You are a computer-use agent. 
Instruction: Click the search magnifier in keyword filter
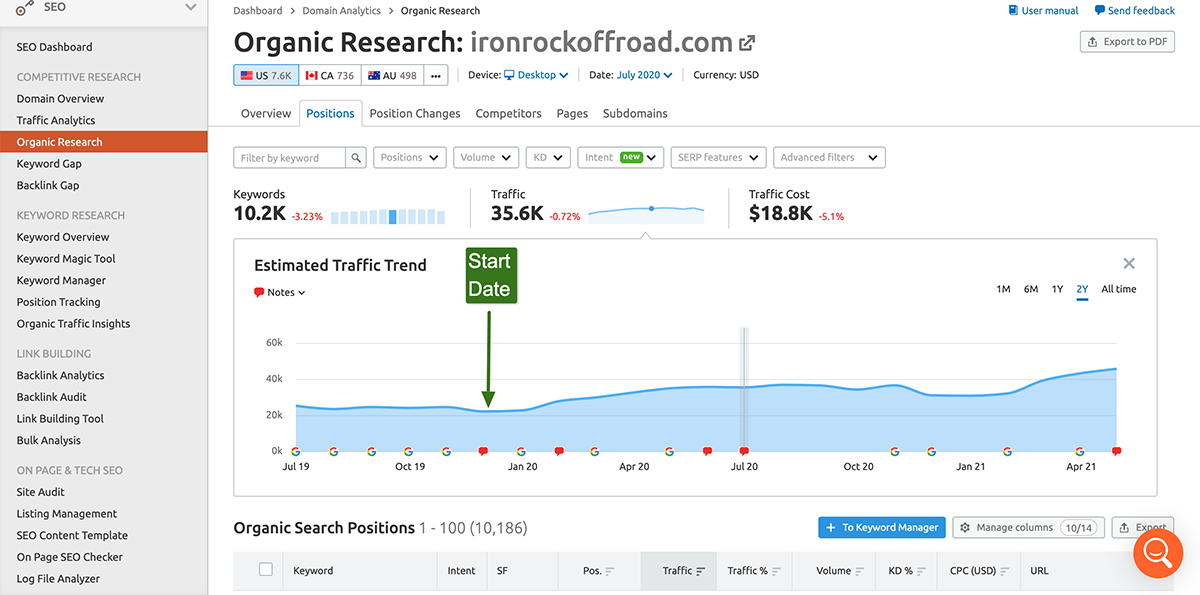356,158
